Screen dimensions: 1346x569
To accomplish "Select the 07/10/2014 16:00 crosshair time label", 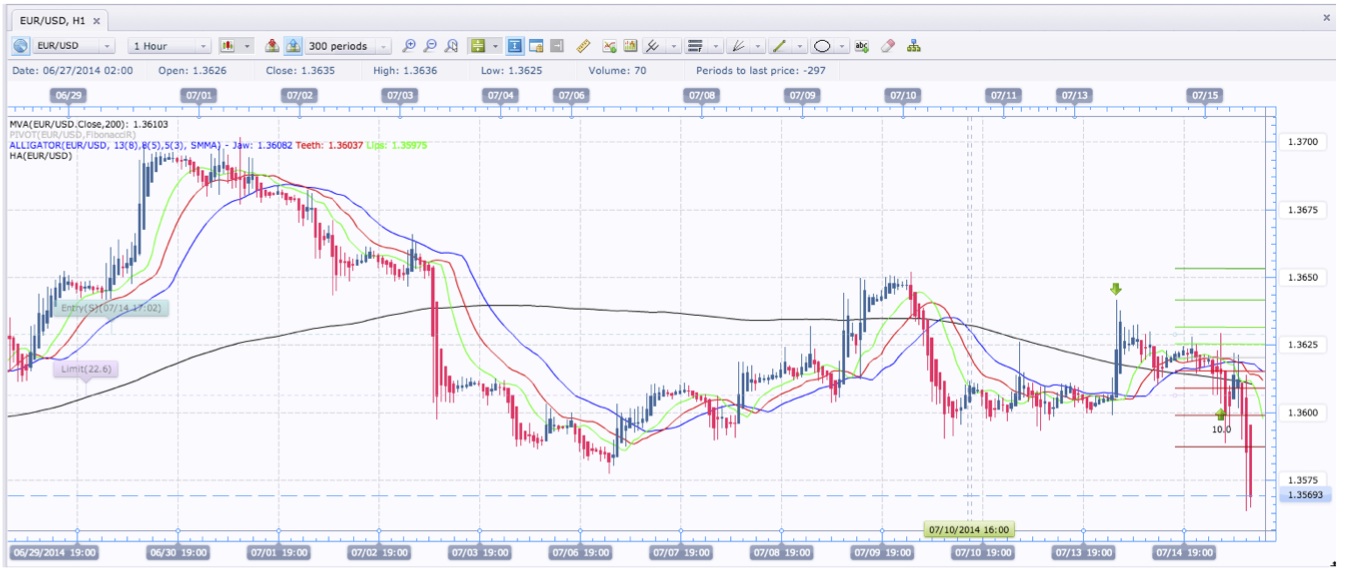I will (x=969, y=530).
